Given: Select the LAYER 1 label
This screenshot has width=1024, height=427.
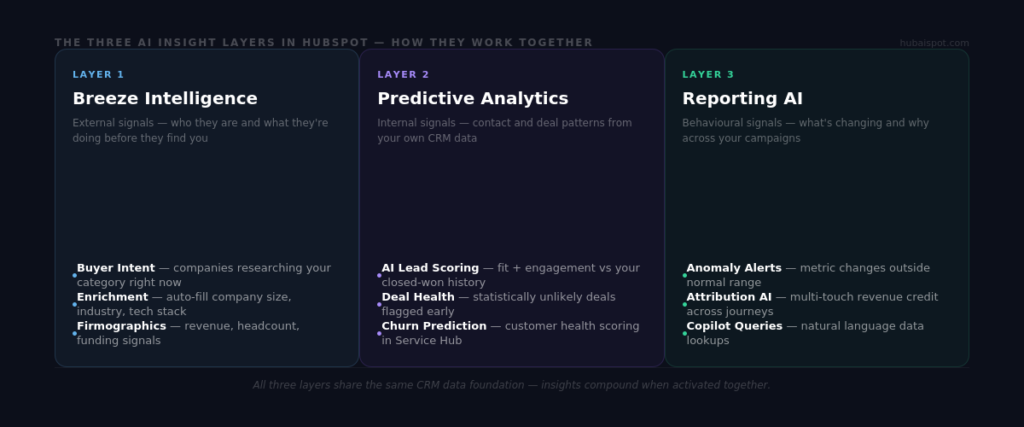Looking at the screenshot, I should tap(98, 74).
